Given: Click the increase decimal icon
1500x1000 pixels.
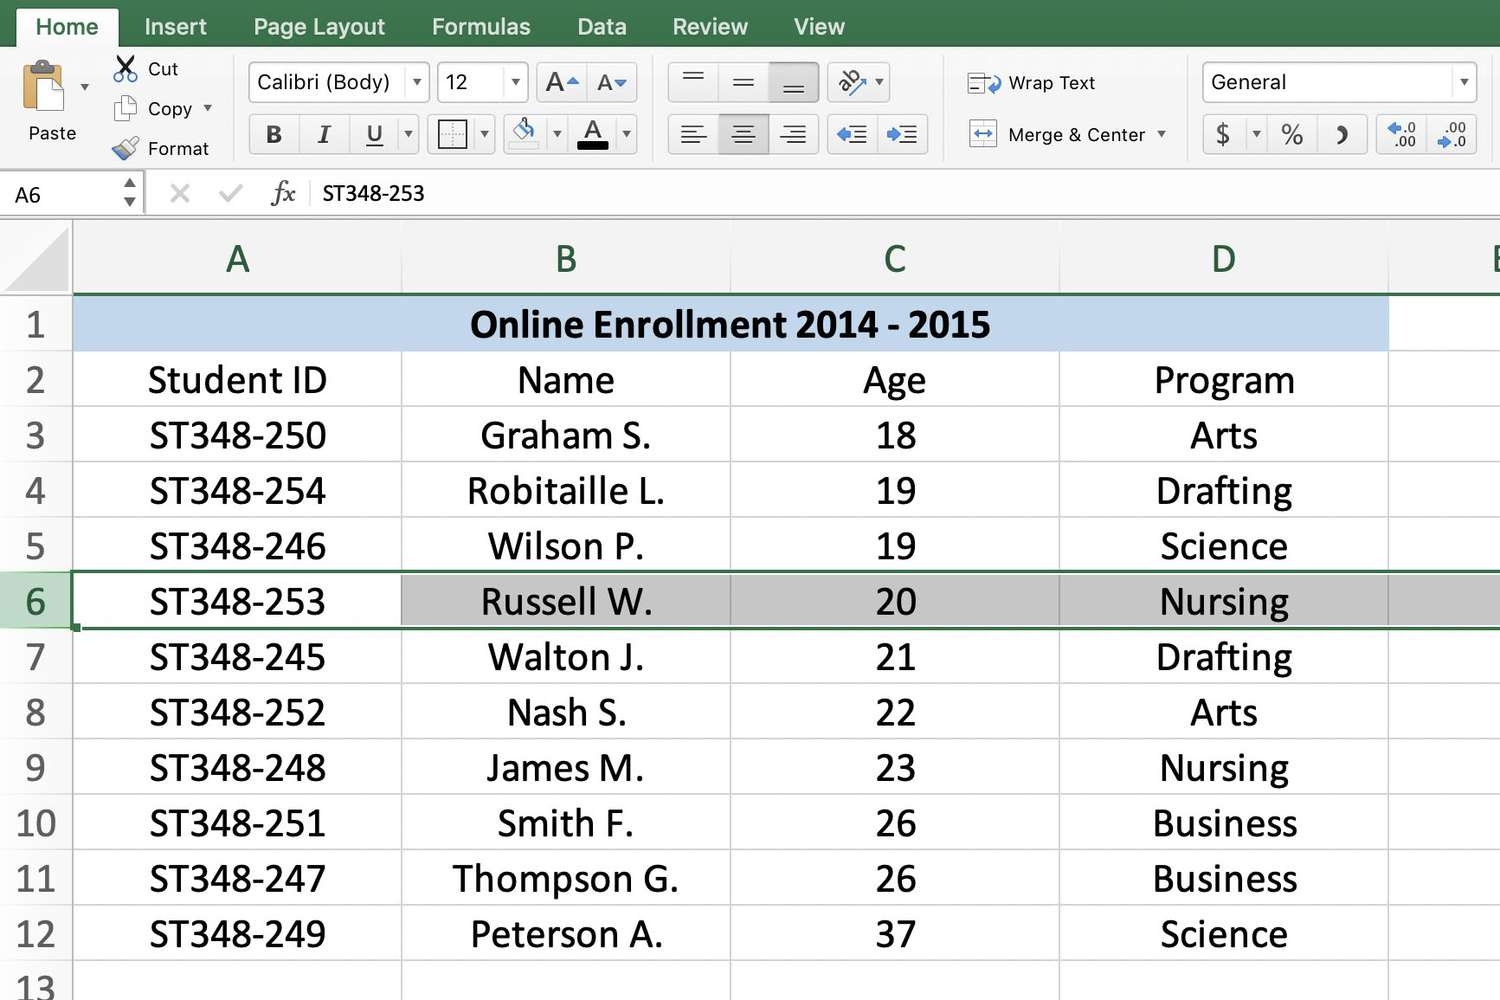Looking at the screenshot, I should [x=1402, y=134].
